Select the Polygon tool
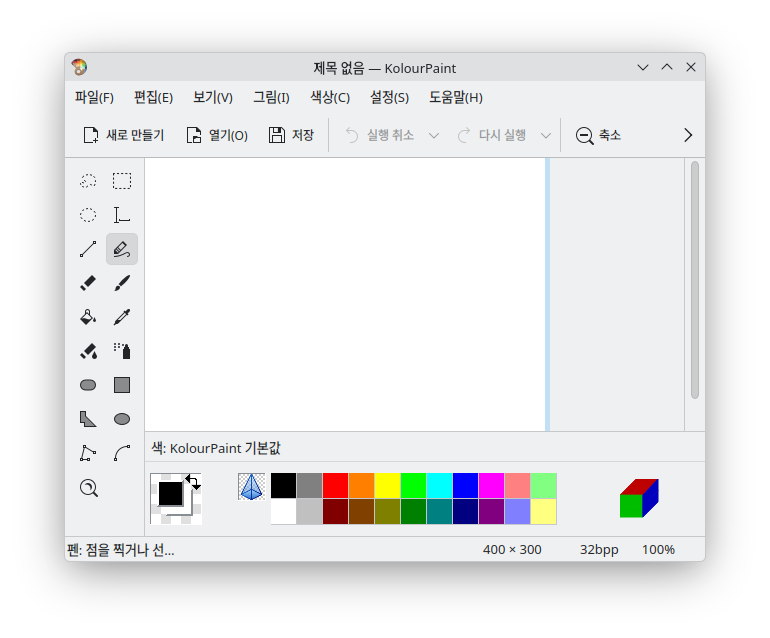The width and height of the screenshot is (770, 638). click(x=88, y=419)
